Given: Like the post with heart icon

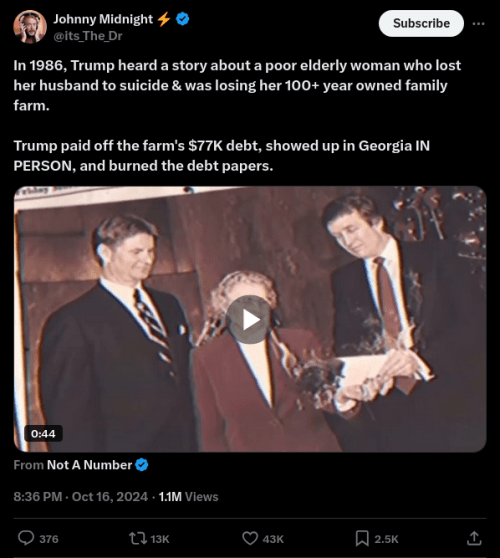Looking at the screenshot, I should coord(250,538).
